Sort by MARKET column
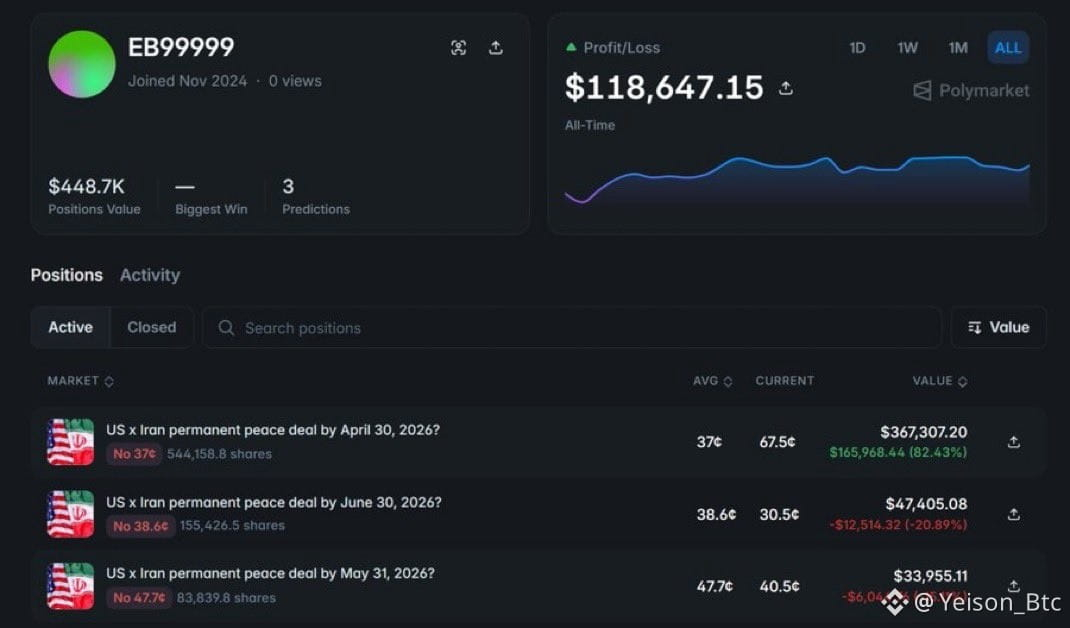This screenshot has width=1070, height=628. (81, 381)
